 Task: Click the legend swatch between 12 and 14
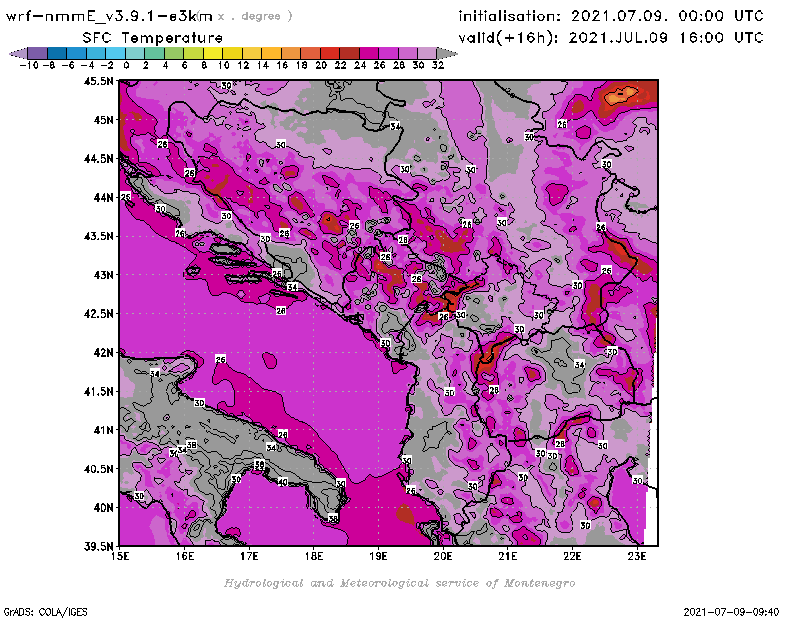click(x=252, y=53)
